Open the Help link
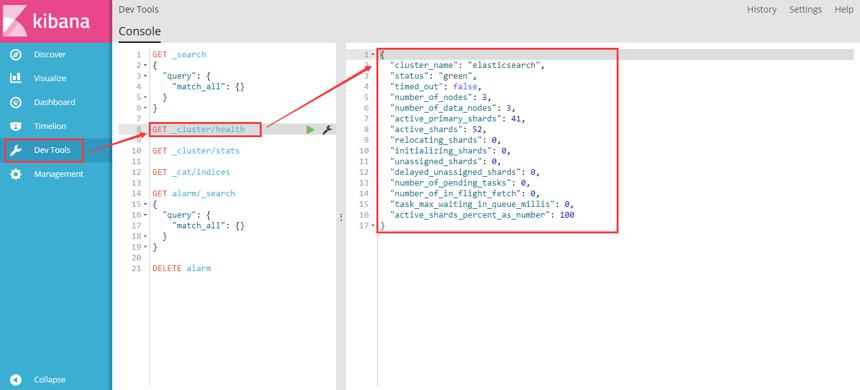The height and width of the screenshot is (390, 860). 844,9
